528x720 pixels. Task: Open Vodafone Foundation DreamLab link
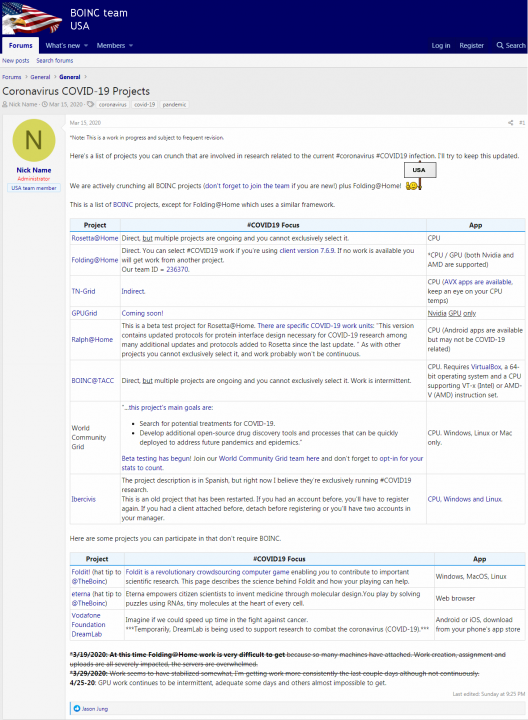[88, 624]
